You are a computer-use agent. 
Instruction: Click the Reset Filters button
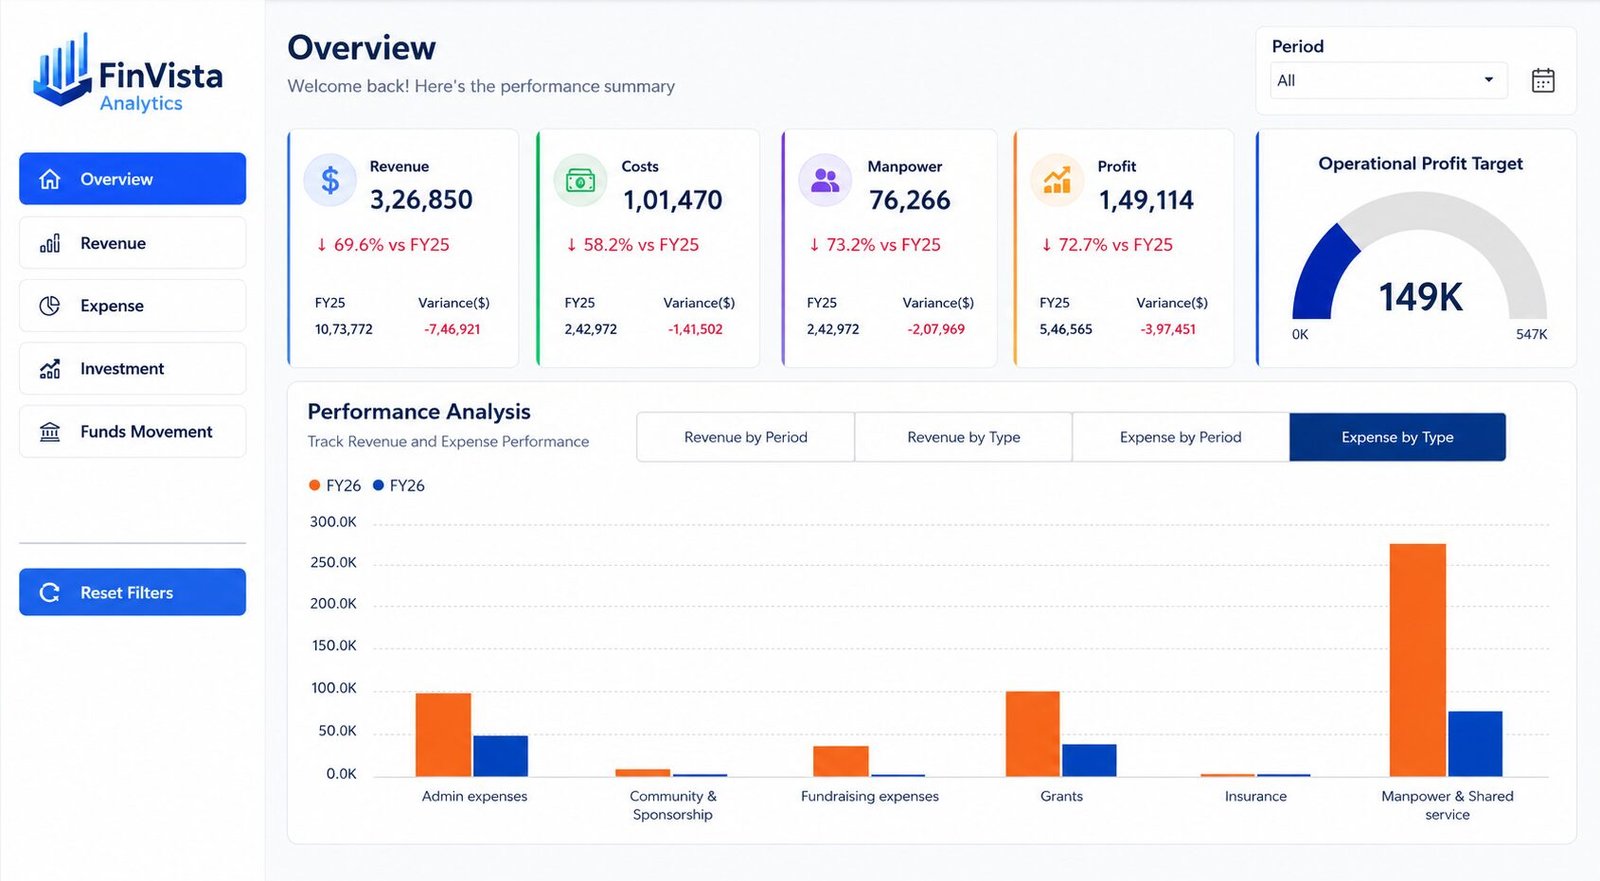[132, 593]
